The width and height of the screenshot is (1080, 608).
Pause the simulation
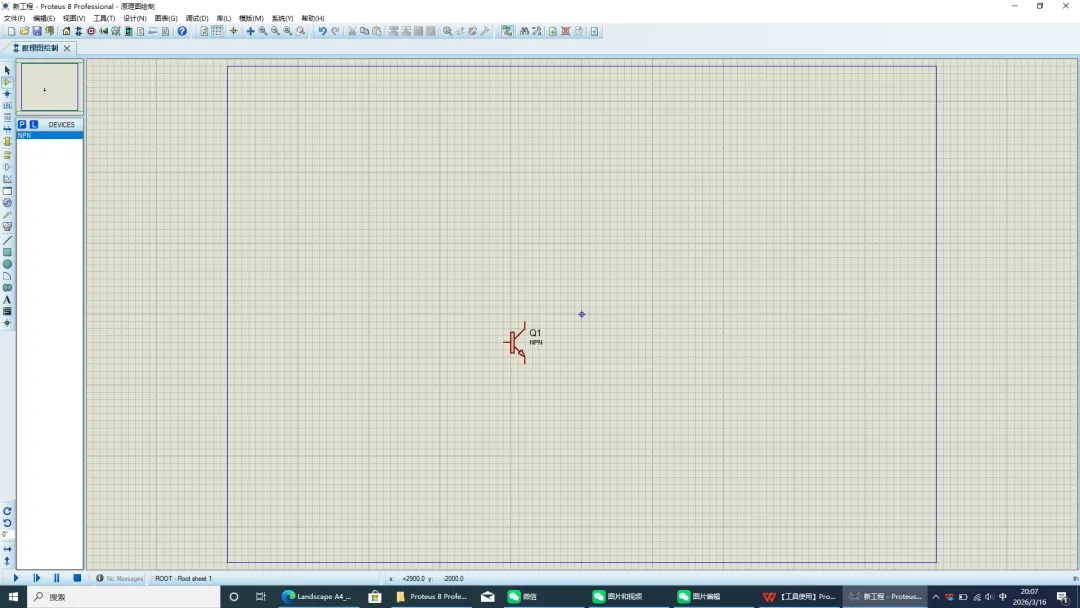tap(56, 578)
